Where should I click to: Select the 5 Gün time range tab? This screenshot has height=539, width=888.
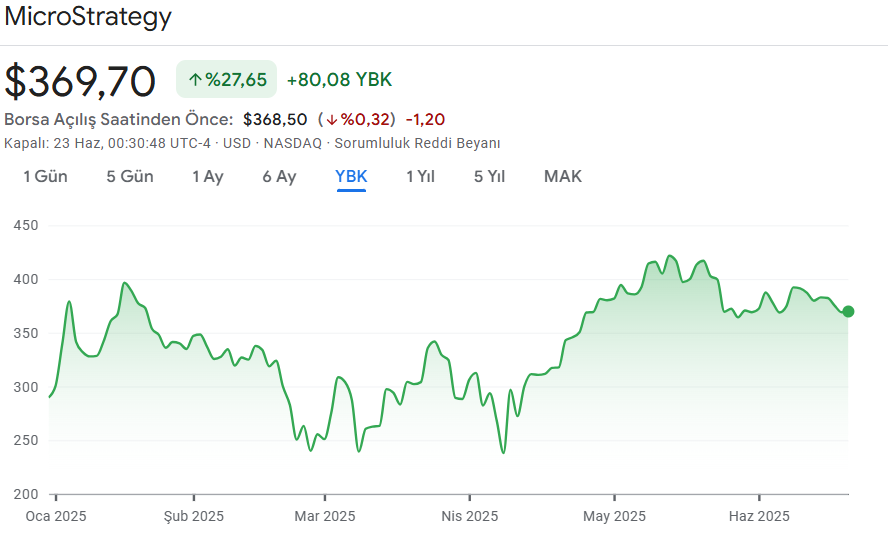coord(130,177)
